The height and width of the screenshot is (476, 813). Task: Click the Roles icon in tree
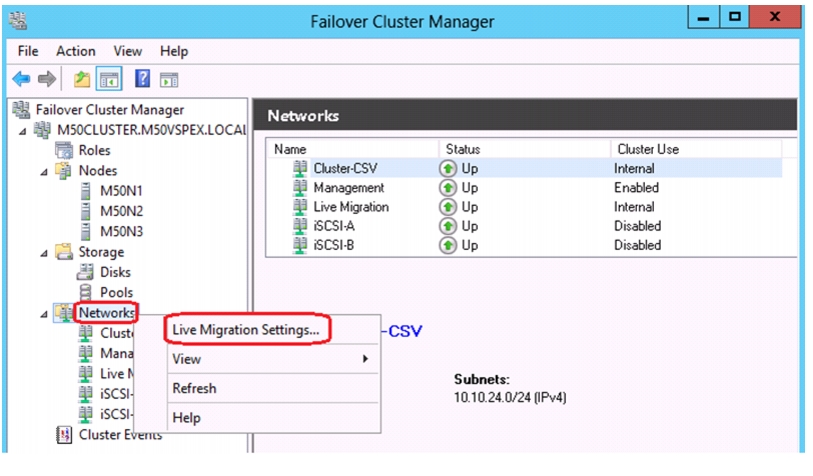64,150
